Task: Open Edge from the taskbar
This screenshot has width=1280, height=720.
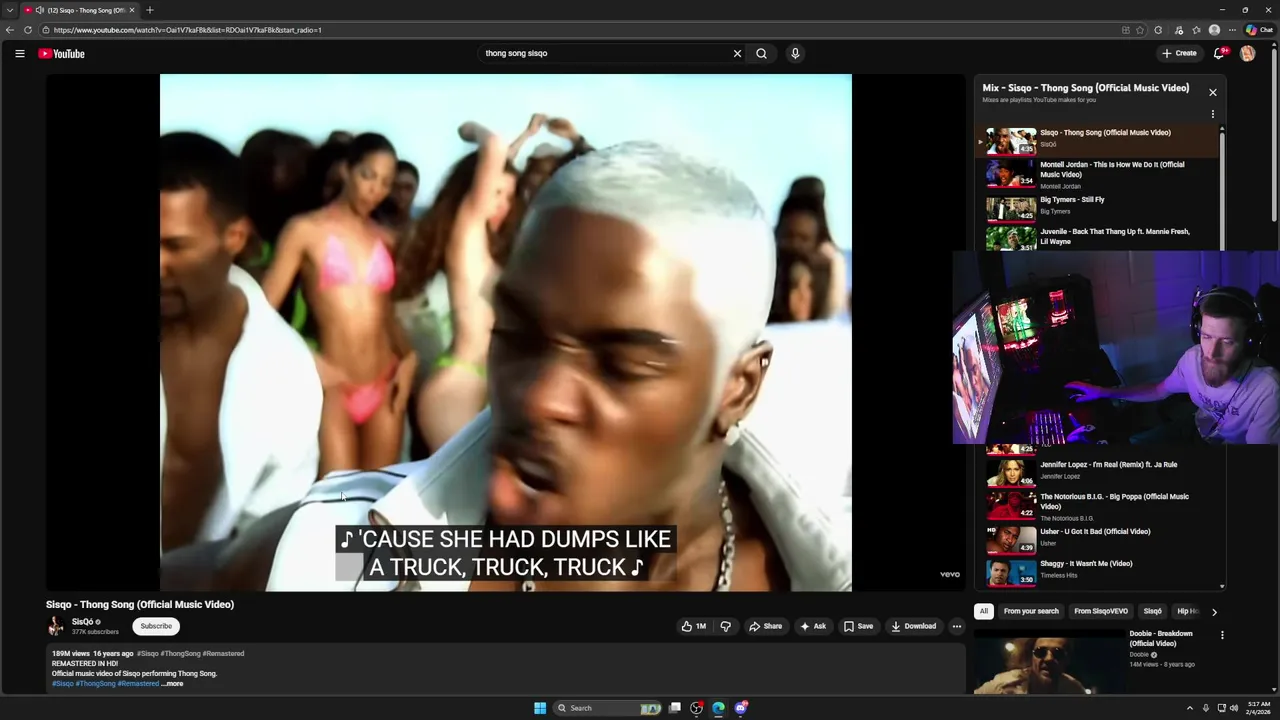Action: [718, 708]
